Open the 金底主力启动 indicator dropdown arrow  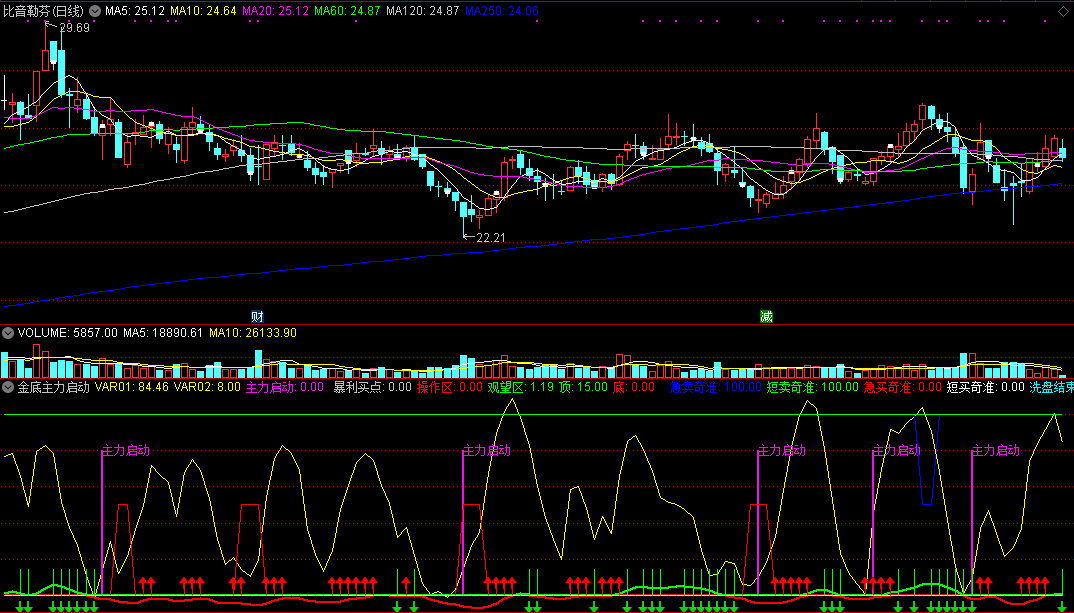(x=8, y=387)
